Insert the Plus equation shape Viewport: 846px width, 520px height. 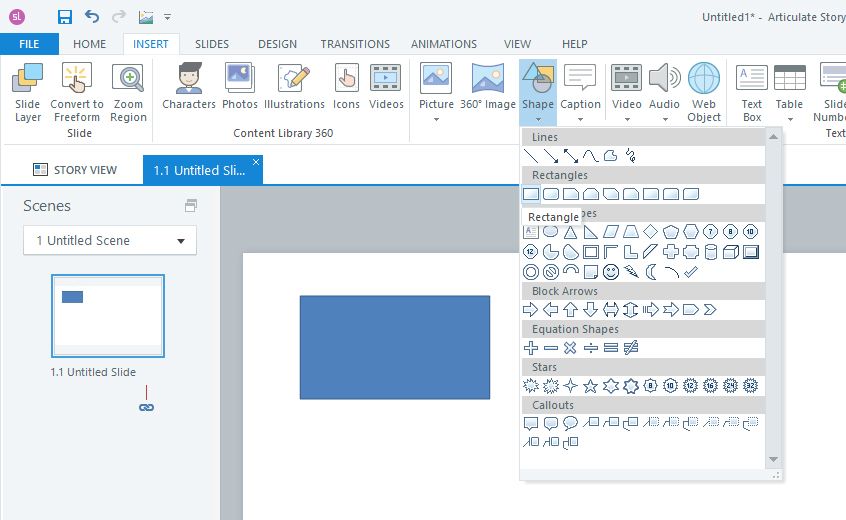click(531, 348)
